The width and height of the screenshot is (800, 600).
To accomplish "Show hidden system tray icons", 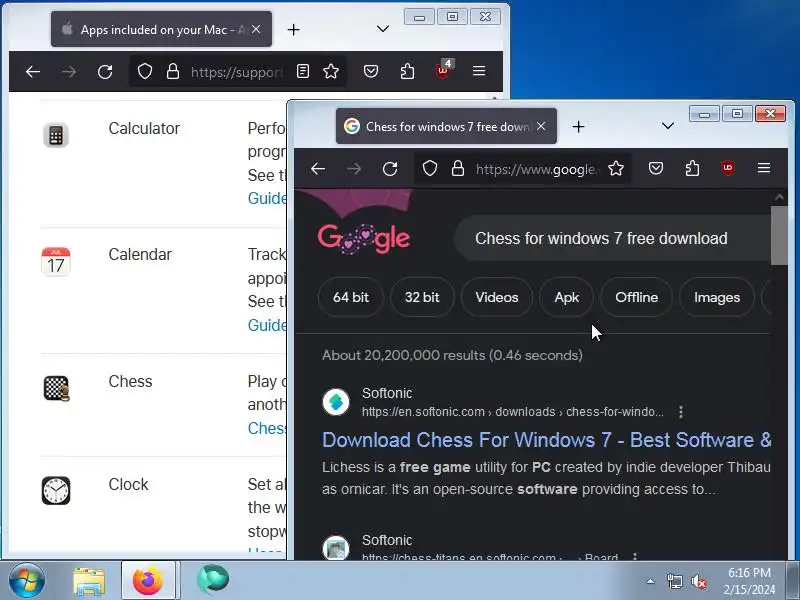I will 651,581.
